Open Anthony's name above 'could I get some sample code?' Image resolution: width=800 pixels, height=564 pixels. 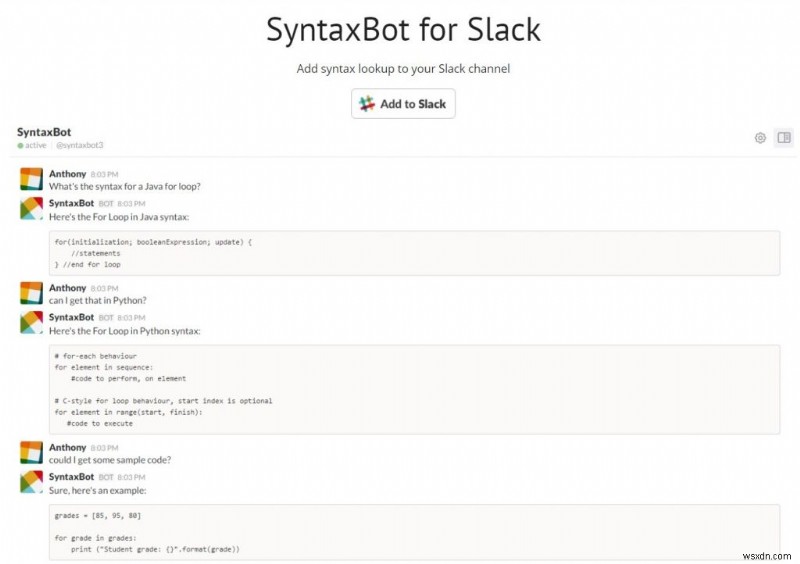[x=67, y=447]
